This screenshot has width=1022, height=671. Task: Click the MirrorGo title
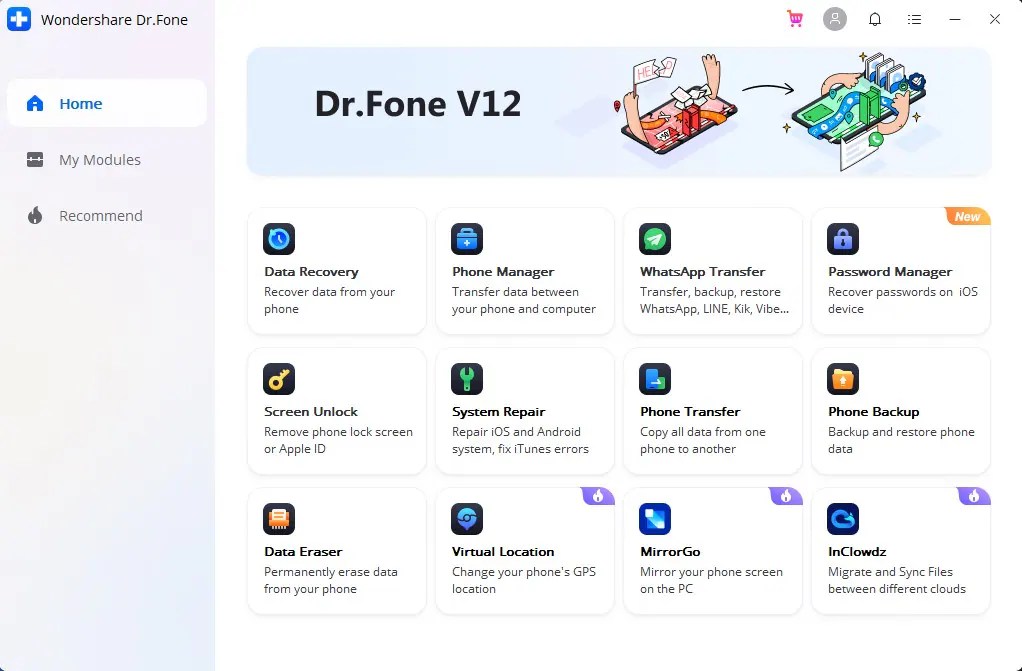pyautogui.click(x=670, y=552)
